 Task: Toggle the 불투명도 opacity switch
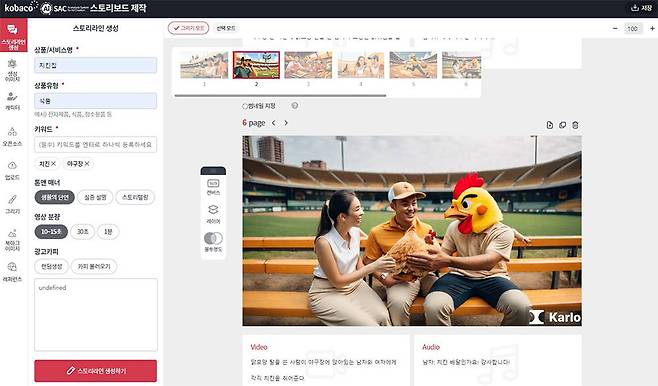click(213, 239)
